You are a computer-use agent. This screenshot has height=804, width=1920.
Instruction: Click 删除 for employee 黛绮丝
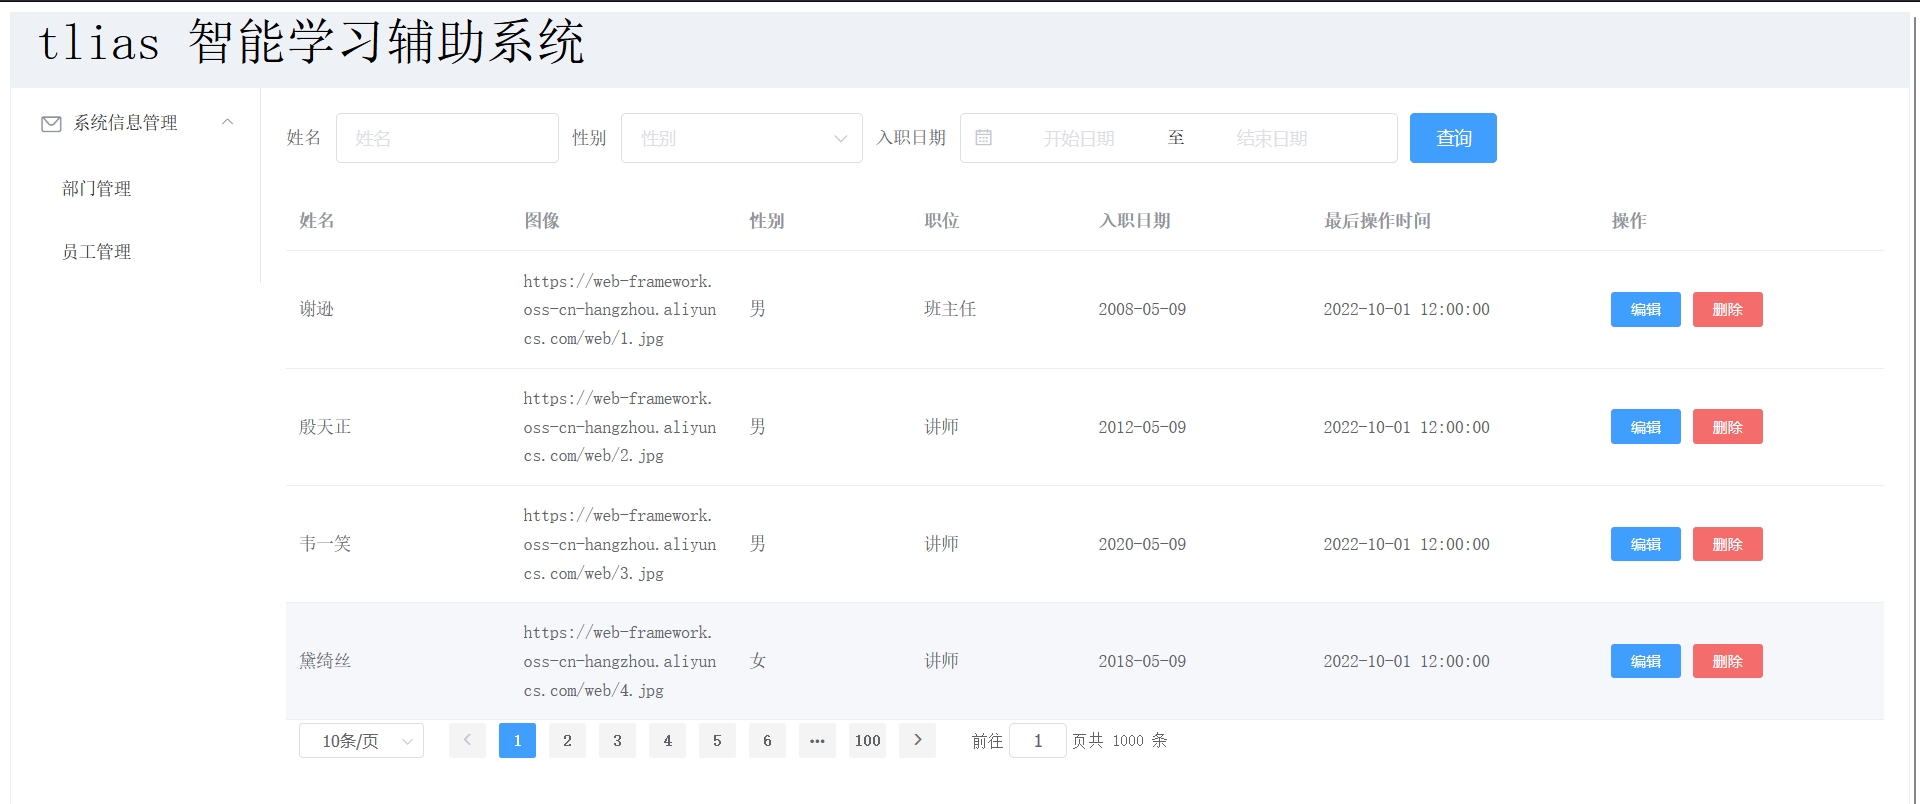(x=1727, y=661)
